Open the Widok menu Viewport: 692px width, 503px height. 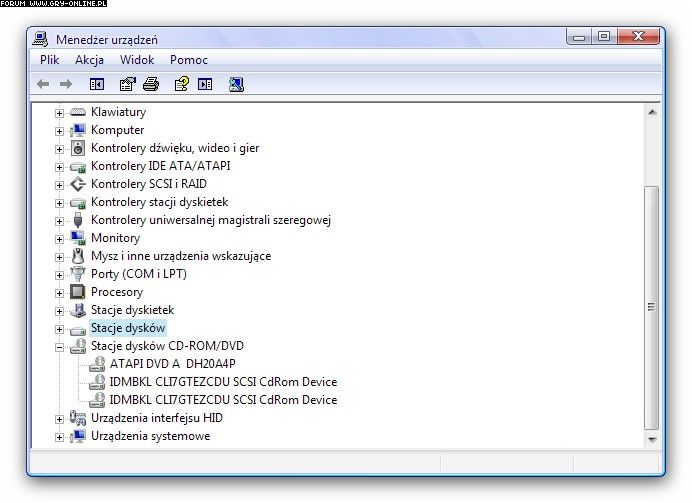[137, 60]
